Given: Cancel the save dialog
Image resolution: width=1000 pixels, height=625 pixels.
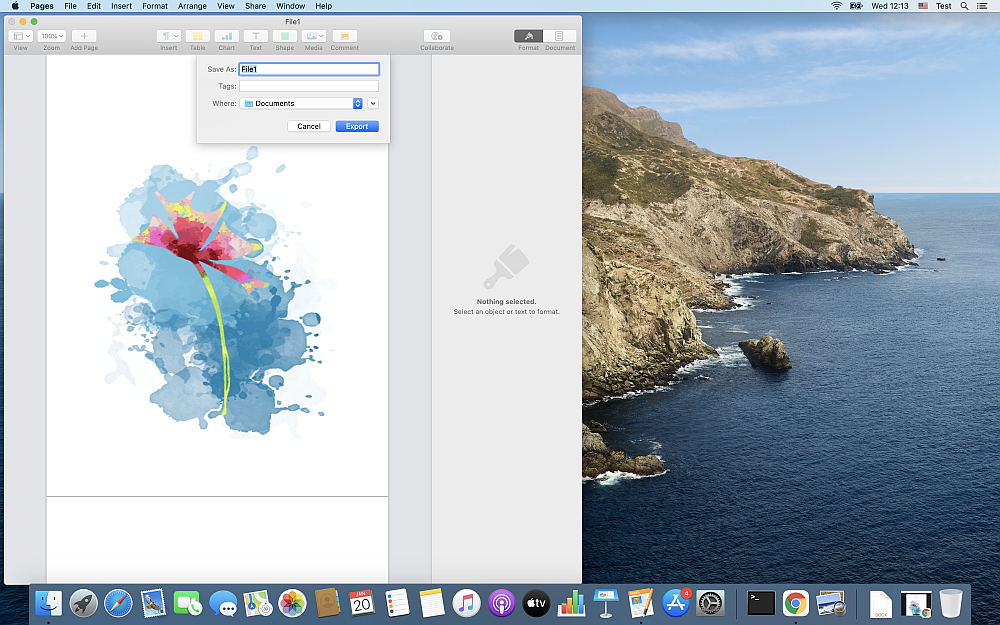Looking at the screenshot, I should (309, 126).
